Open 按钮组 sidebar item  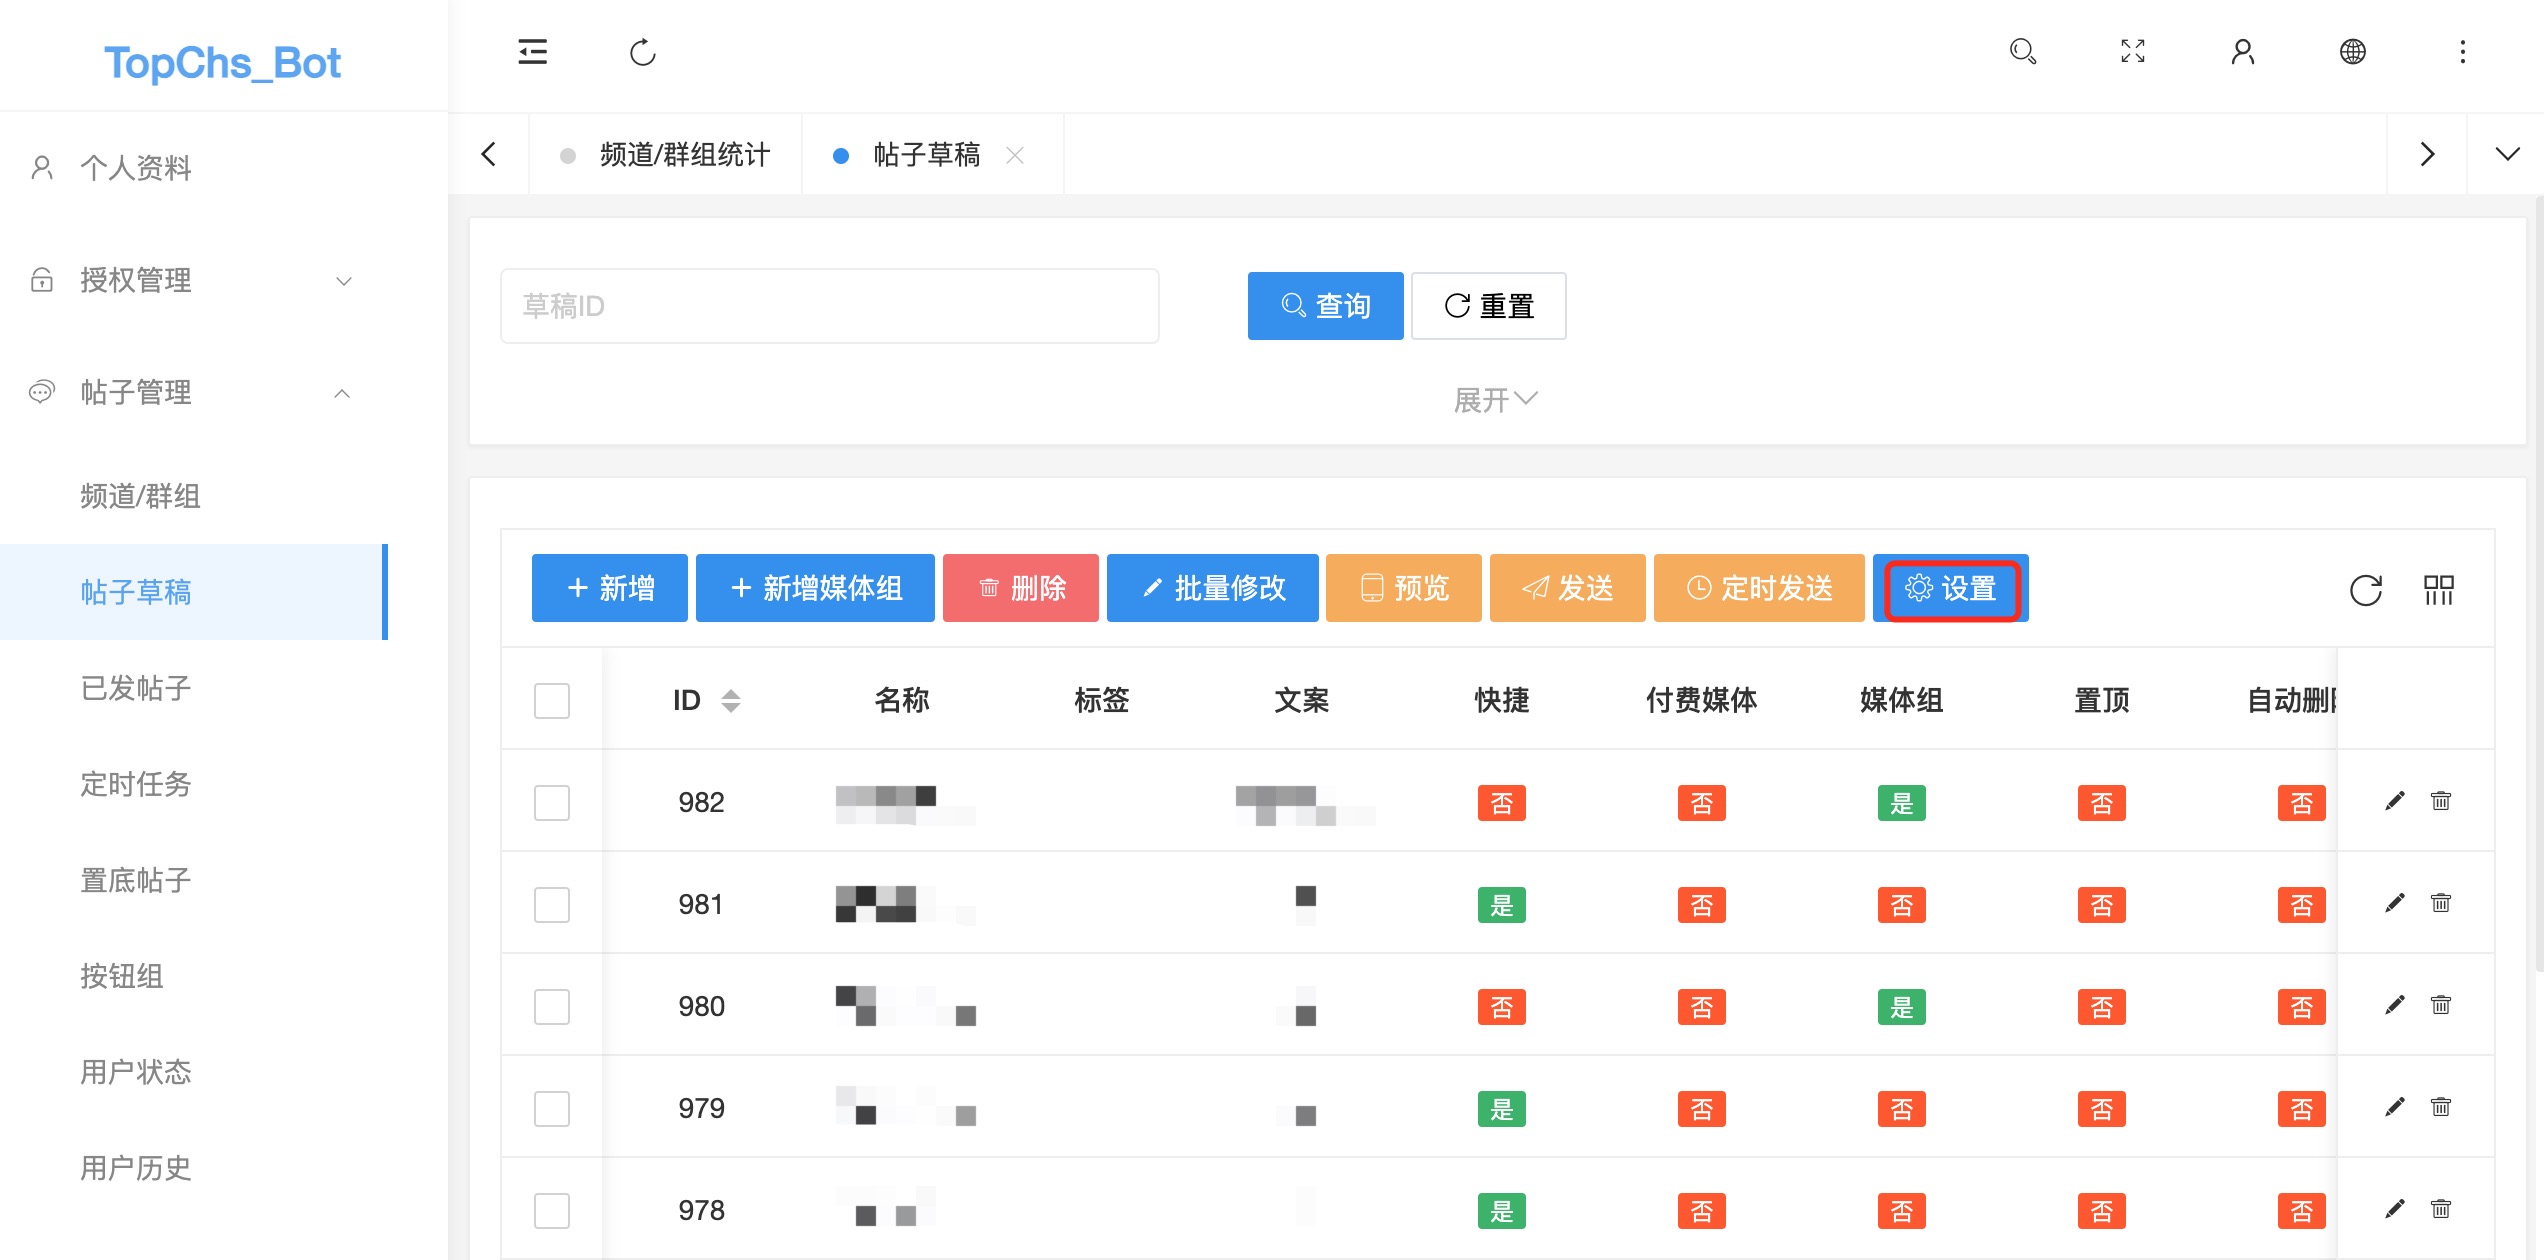pos(194,976)
